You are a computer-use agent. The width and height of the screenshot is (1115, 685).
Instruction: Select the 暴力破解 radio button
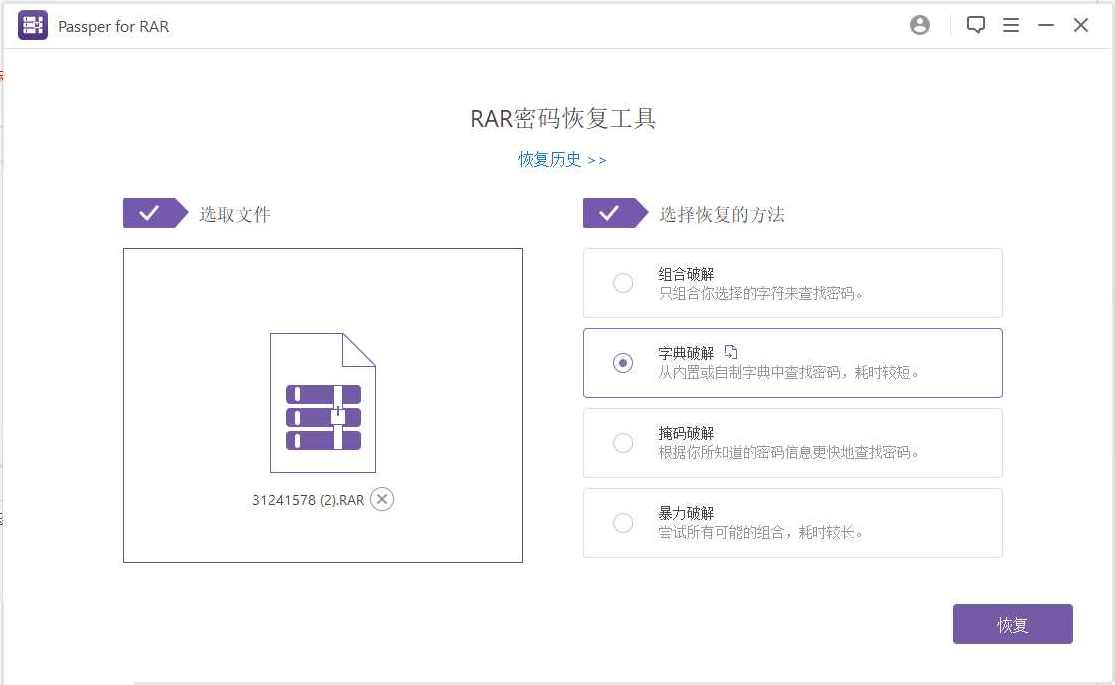click(x=623, y=523)
